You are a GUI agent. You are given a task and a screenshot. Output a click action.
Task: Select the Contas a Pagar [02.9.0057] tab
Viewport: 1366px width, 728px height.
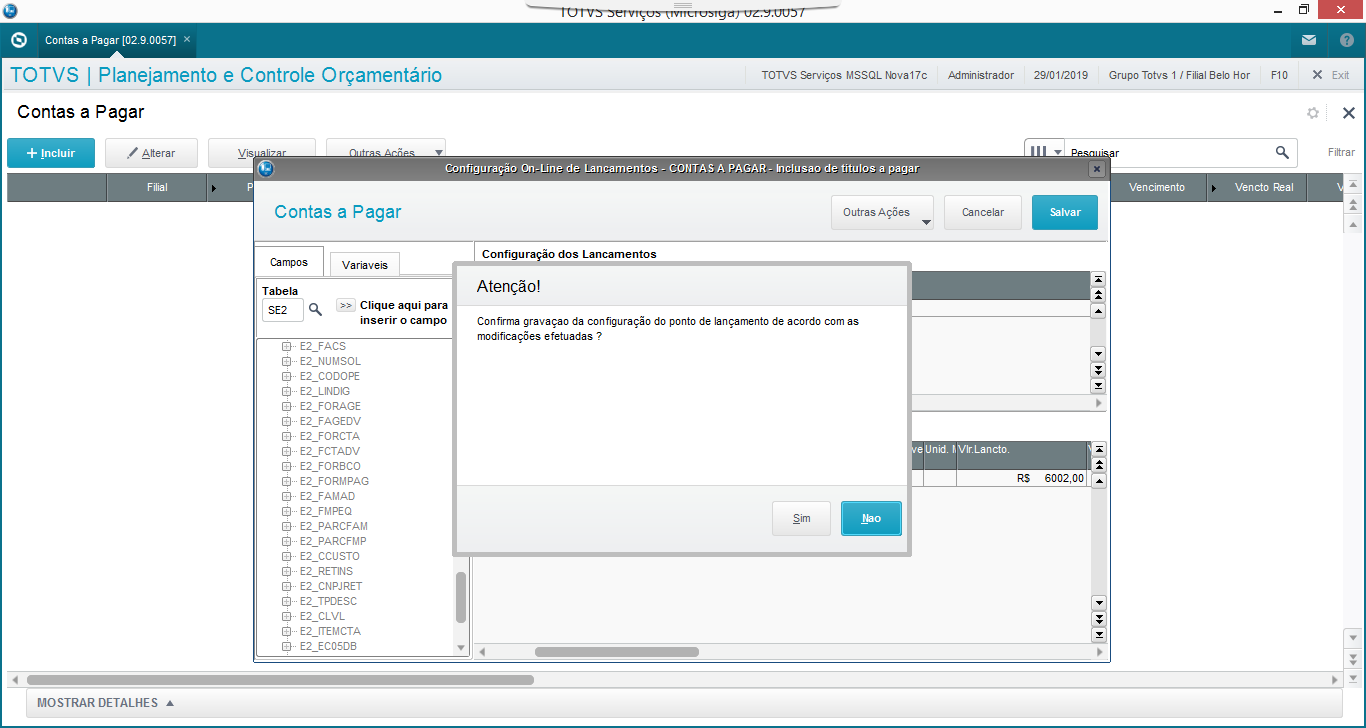(x=110, y=40)
